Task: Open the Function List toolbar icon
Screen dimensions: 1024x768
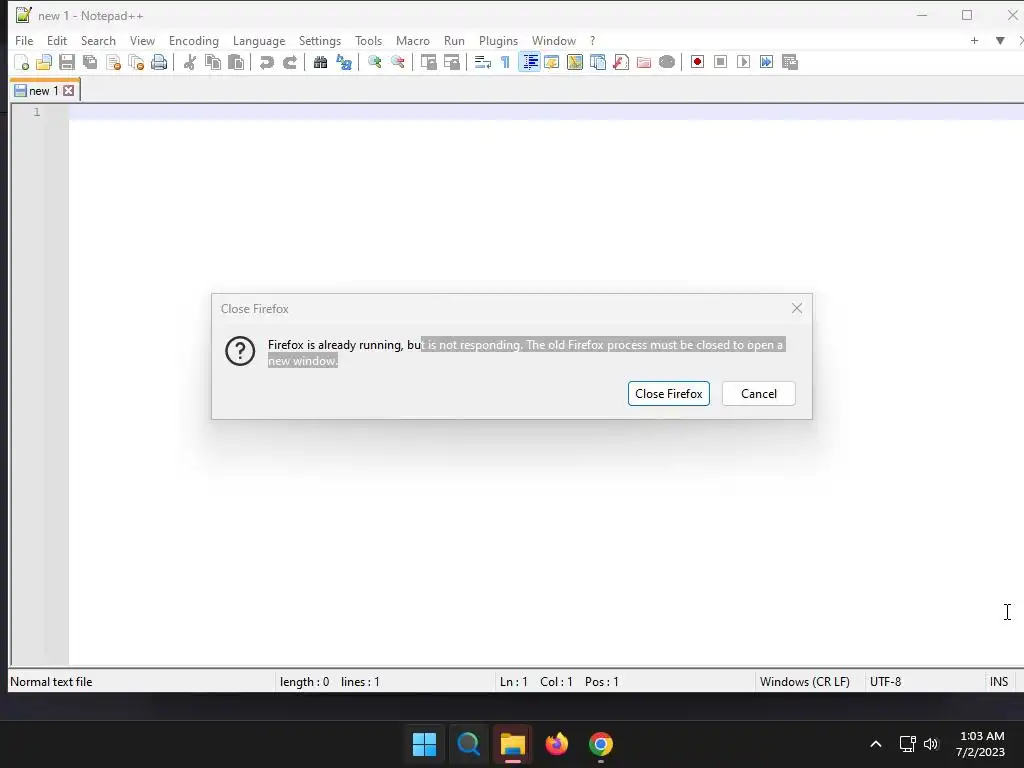Action: tap(620, 62)
